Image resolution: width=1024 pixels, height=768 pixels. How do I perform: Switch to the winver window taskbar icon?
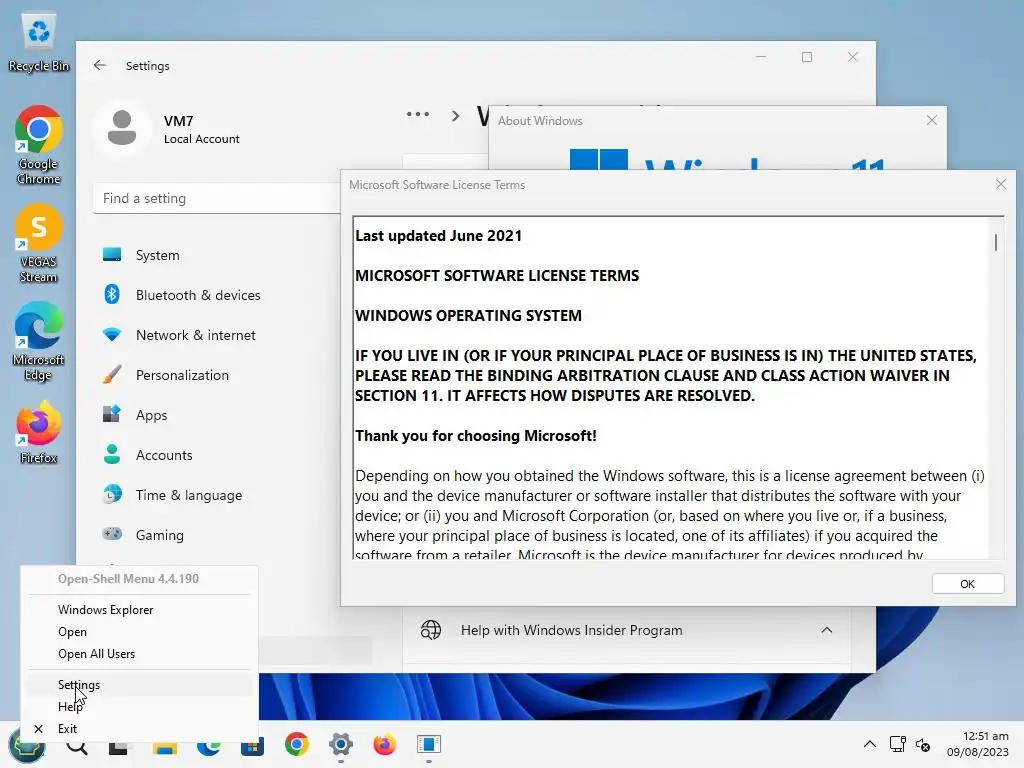point(429,744)
